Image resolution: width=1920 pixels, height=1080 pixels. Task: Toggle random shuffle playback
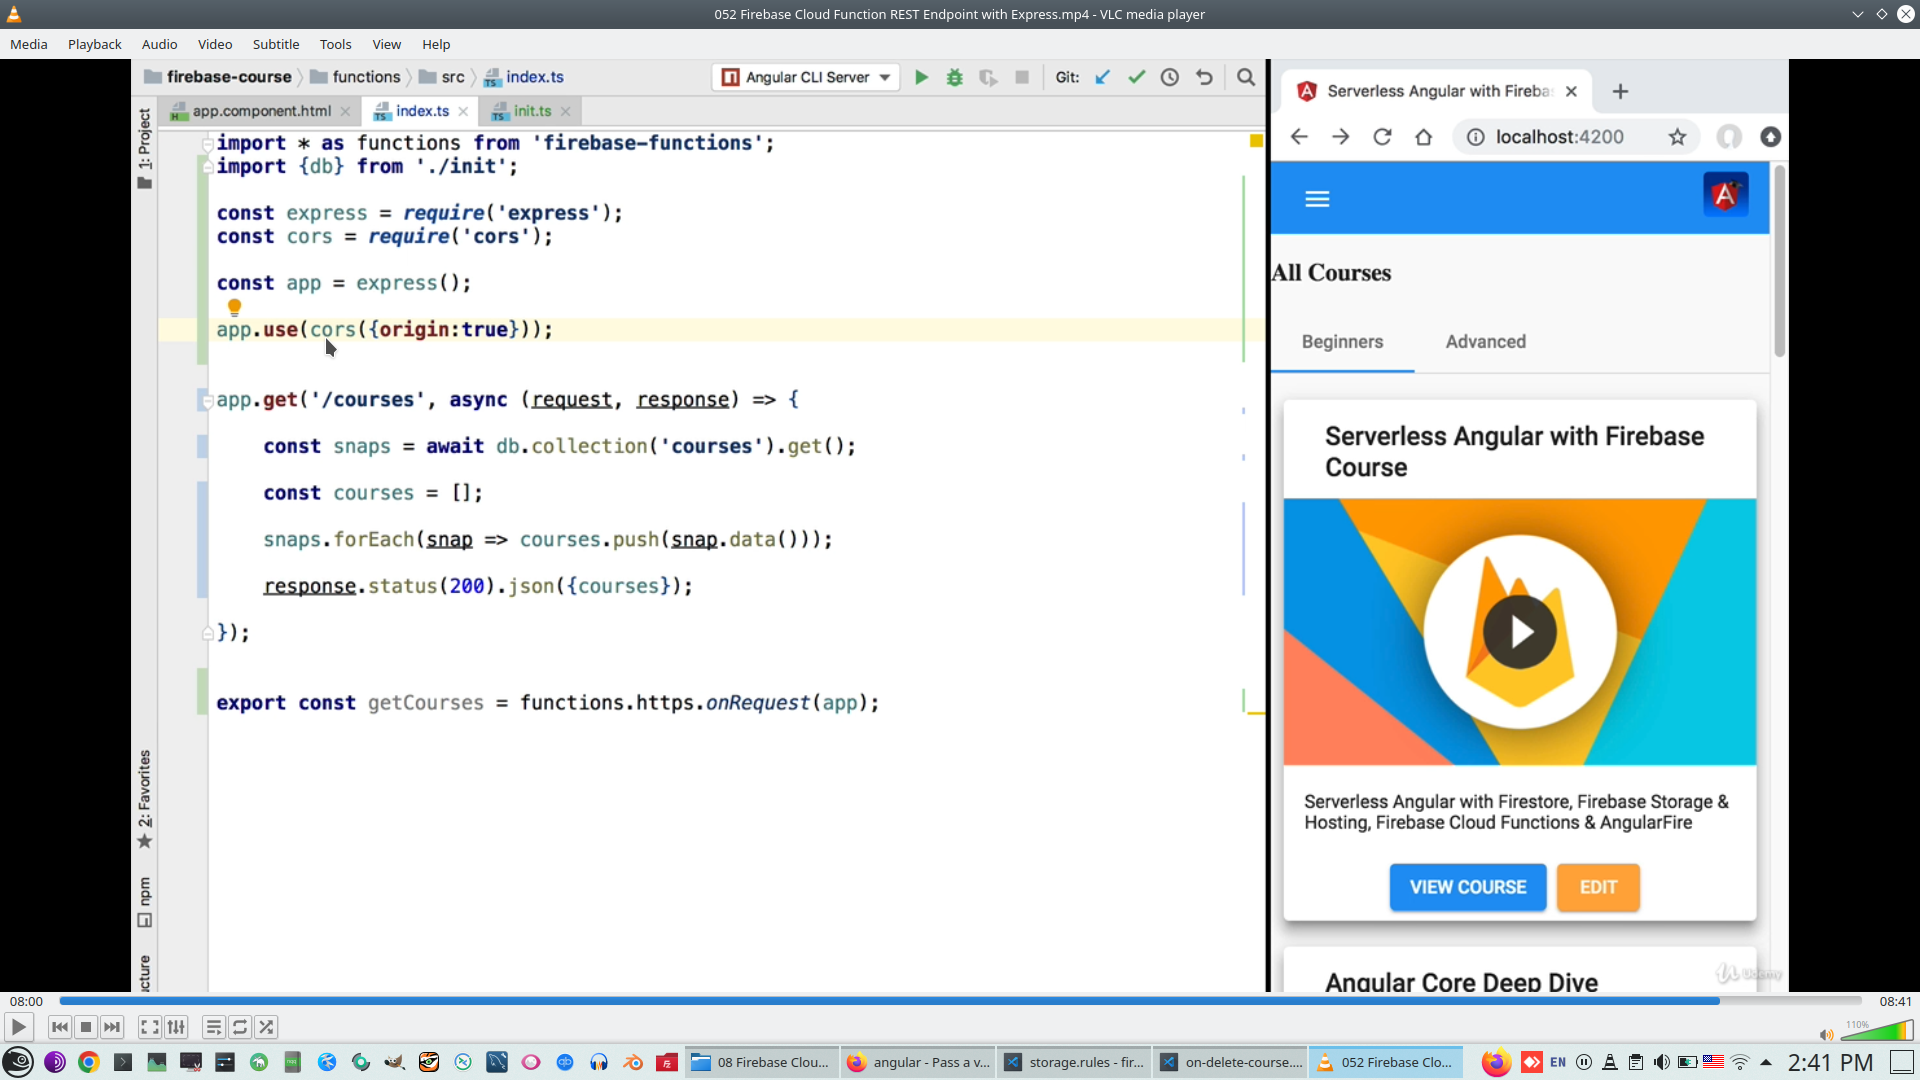pos(266,1027)
